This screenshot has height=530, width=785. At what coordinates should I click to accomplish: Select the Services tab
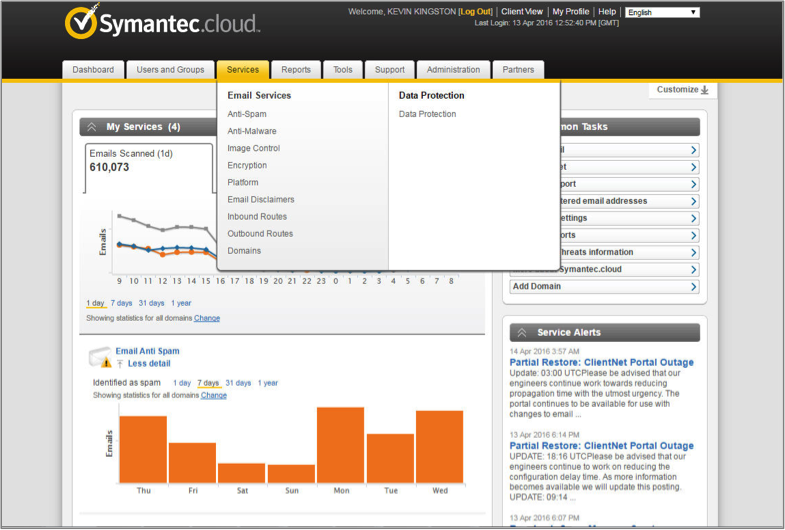243,70
